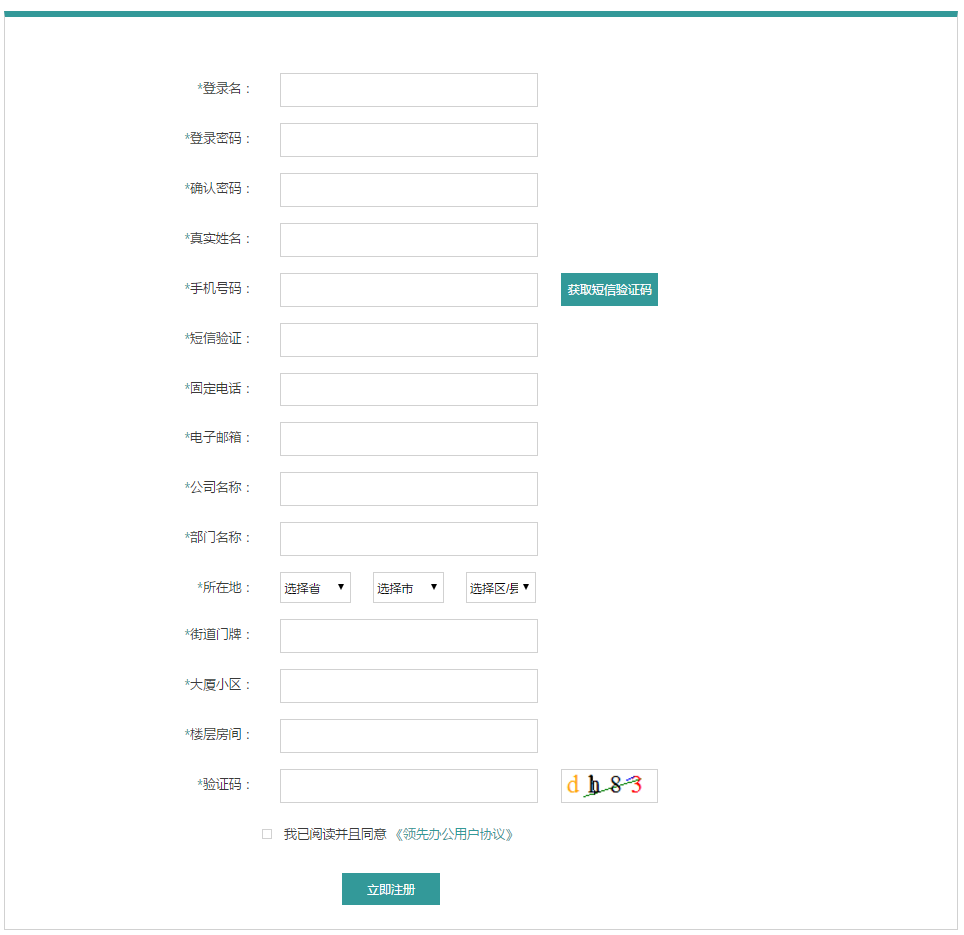
Task: Focus the 大厦小区 text box
Action: click(x=408, y=686)
